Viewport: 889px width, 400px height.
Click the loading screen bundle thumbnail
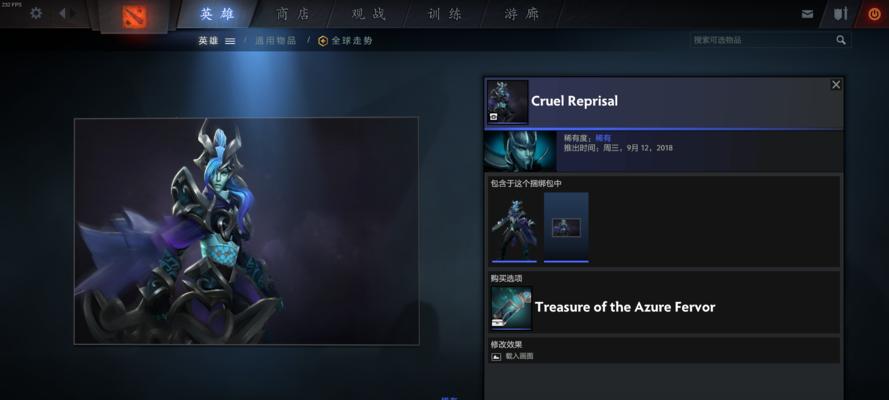pos(566,228)
